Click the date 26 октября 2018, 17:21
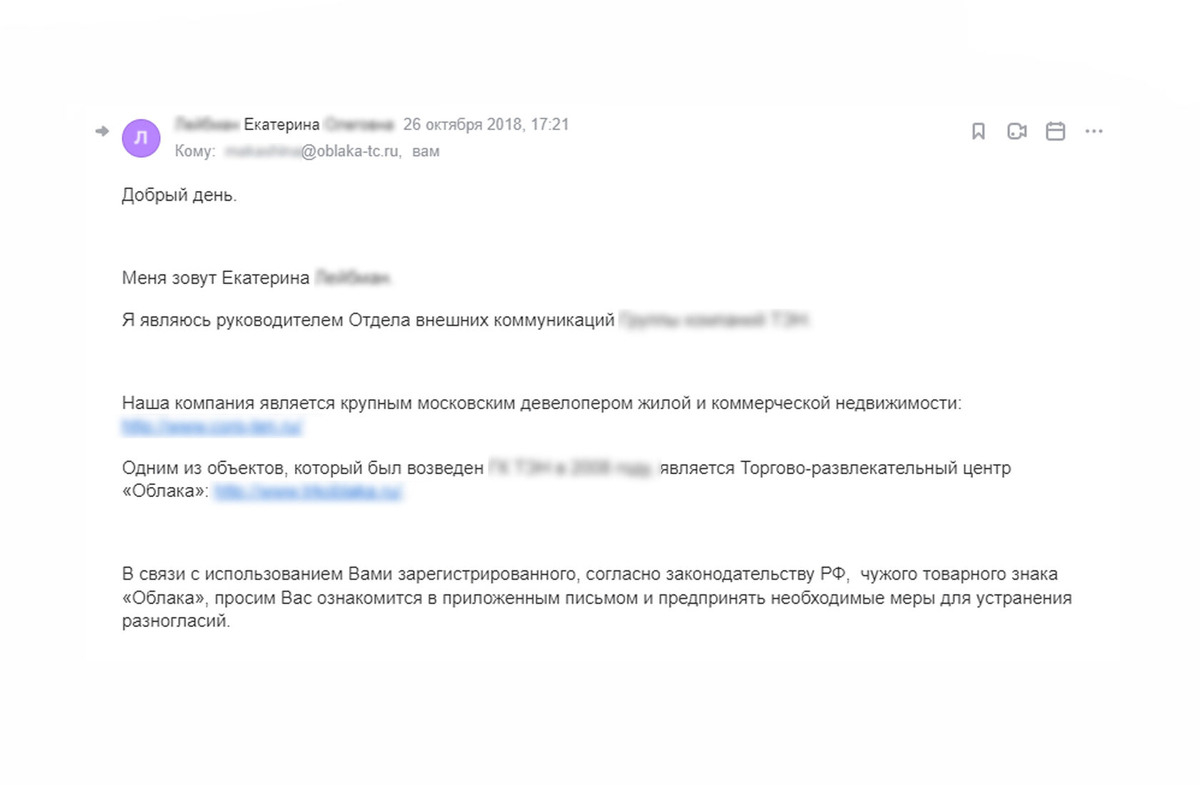This screenshot has width=1200, height=785. [x=486, y=125]
